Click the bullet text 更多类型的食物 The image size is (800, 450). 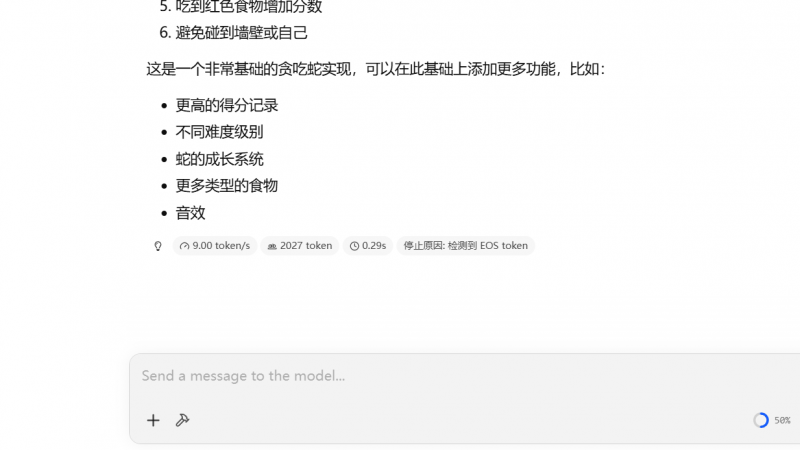(x=227, y=186)
